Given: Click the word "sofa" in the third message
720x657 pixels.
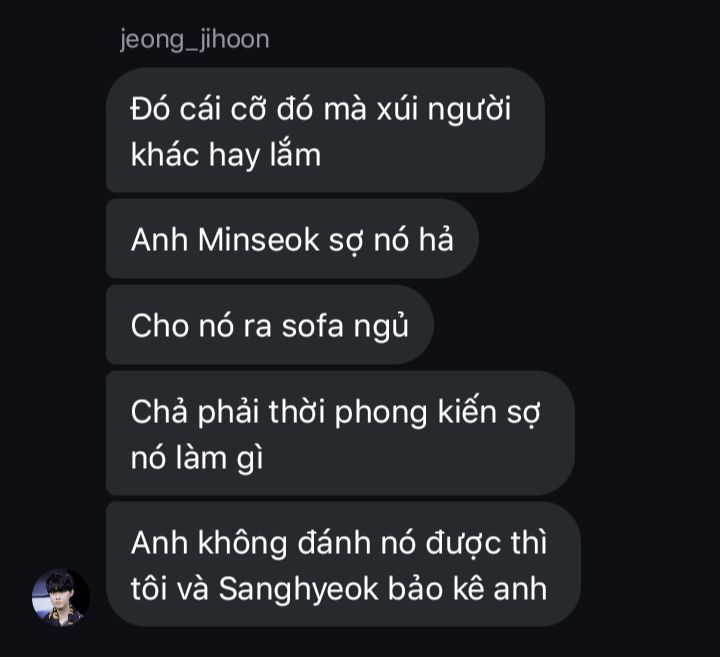Looking at the screenshot, I should (x=313, y=326).
